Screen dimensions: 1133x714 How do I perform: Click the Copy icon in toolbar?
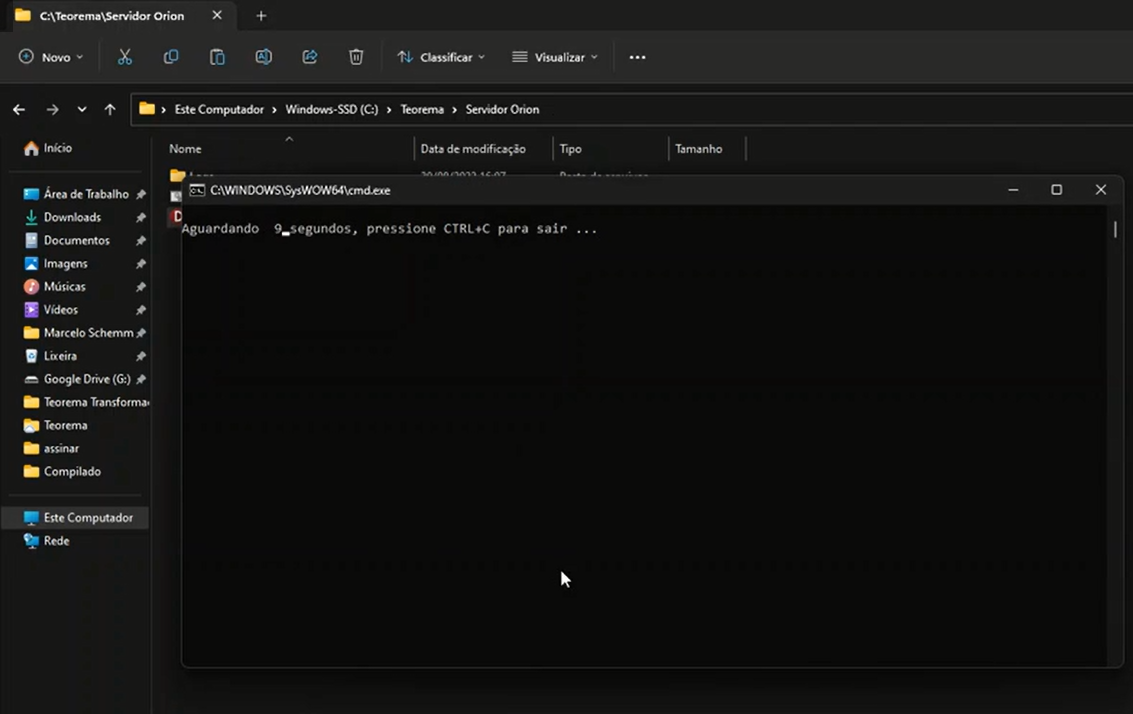click(x=171, y=57)
